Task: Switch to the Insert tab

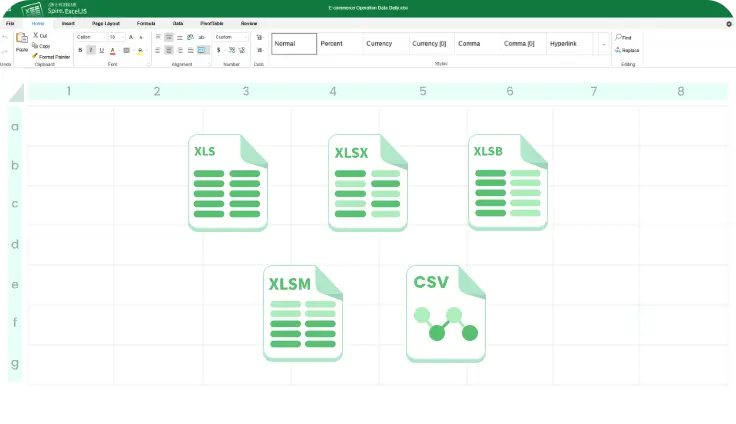Action: [68, 22]
